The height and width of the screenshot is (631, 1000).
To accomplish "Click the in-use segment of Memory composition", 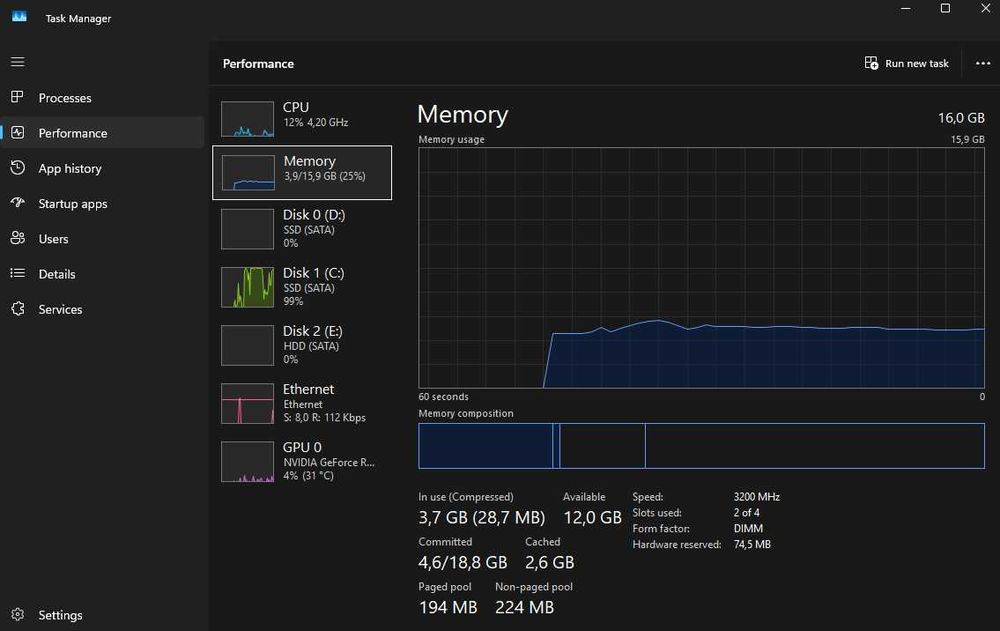I will [485, 445].
